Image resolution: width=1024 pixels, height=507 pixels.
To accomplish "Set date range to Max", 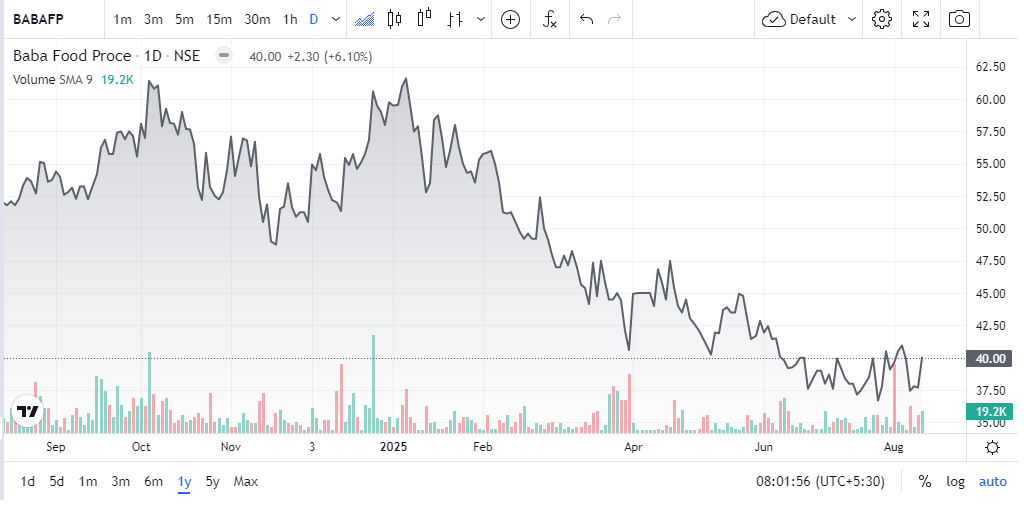I will coord(246,482).
